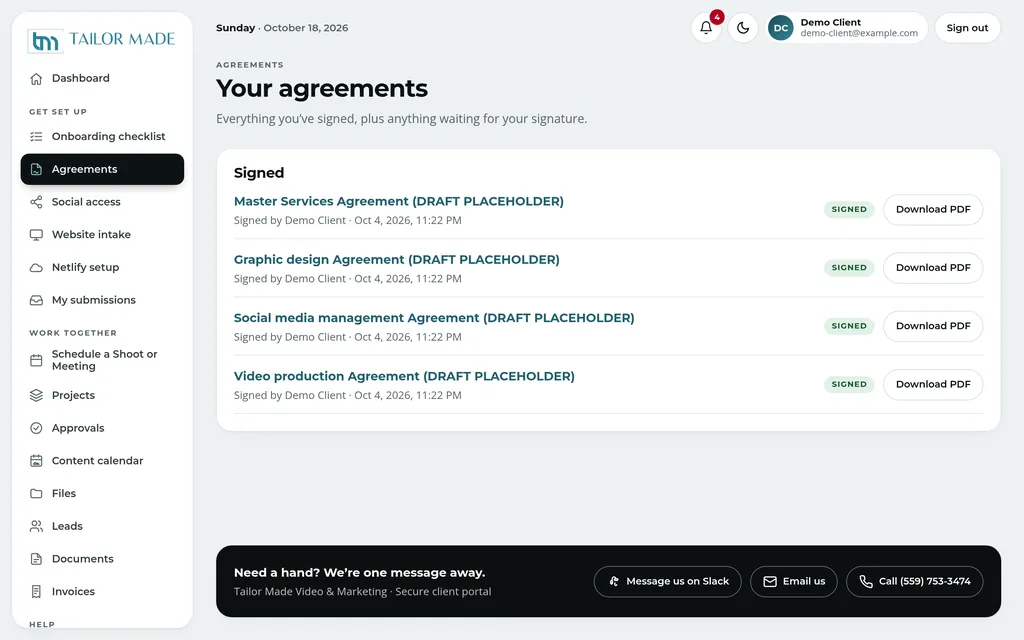This screenshot has height=640, width=1024.
Task: Open the Leads page
Action: 102,526
